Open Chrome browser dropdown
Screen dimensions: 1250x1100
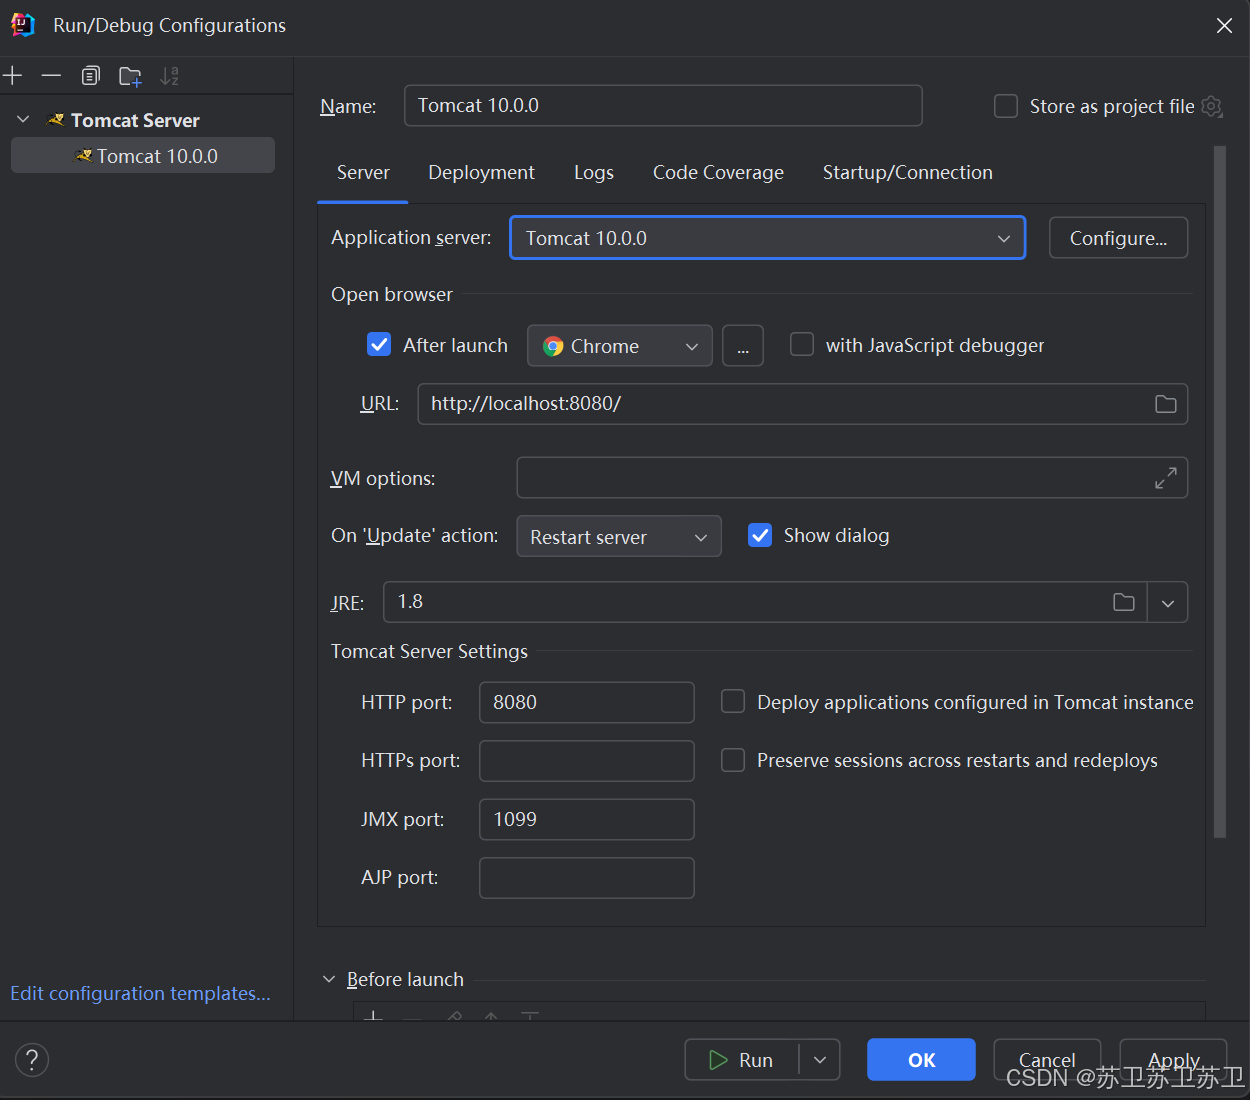[x=620, y=346]
